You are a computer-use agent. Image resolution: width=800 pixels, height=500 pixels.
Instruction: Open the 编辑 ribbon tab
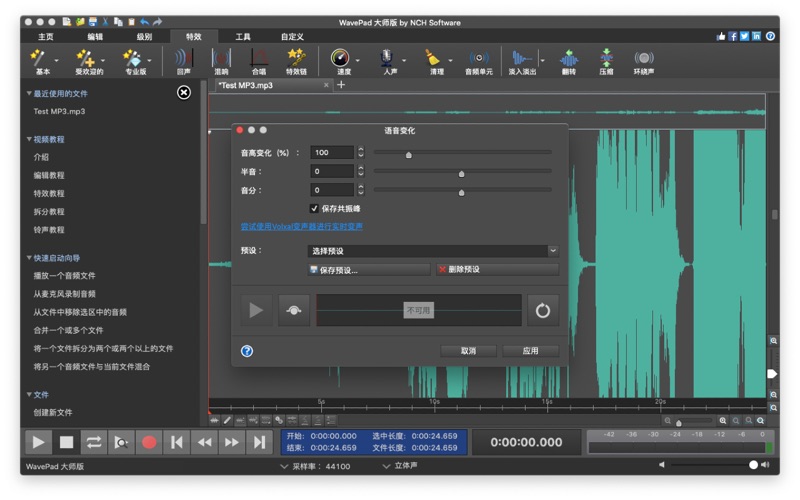(95, 36)
